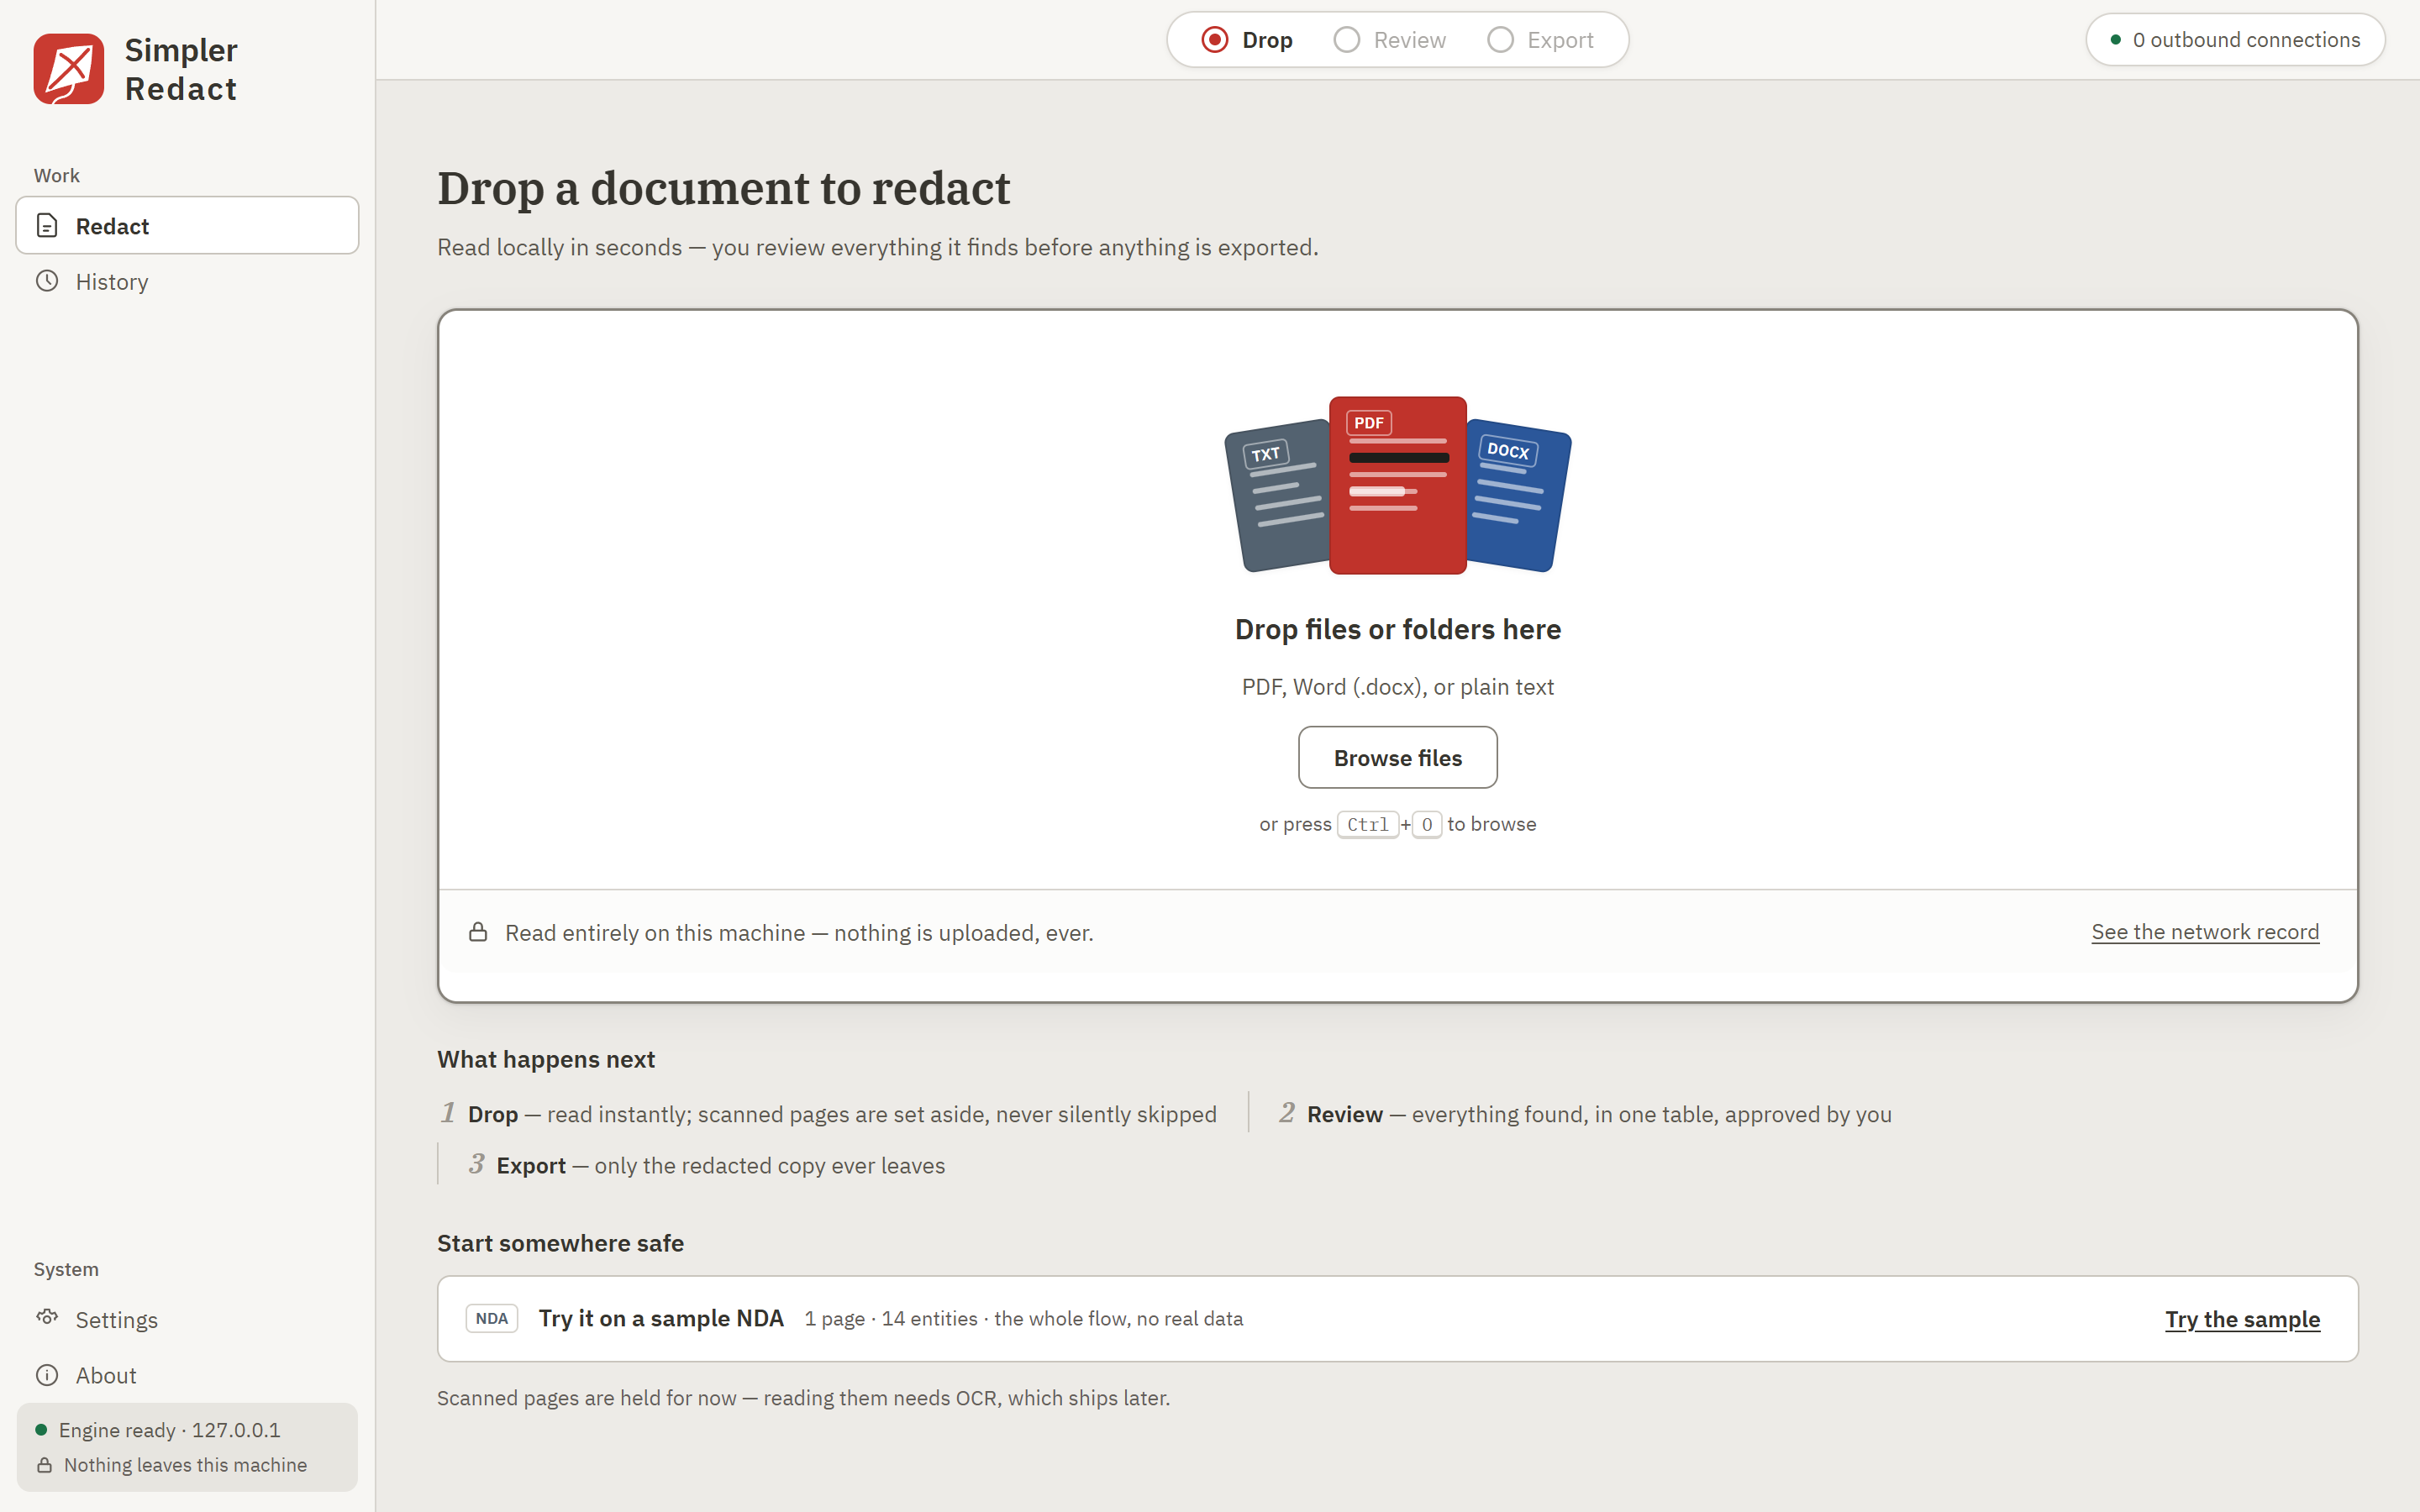
Task: Click the green Engine ready status dot
Action: (x=41, y=1430)
